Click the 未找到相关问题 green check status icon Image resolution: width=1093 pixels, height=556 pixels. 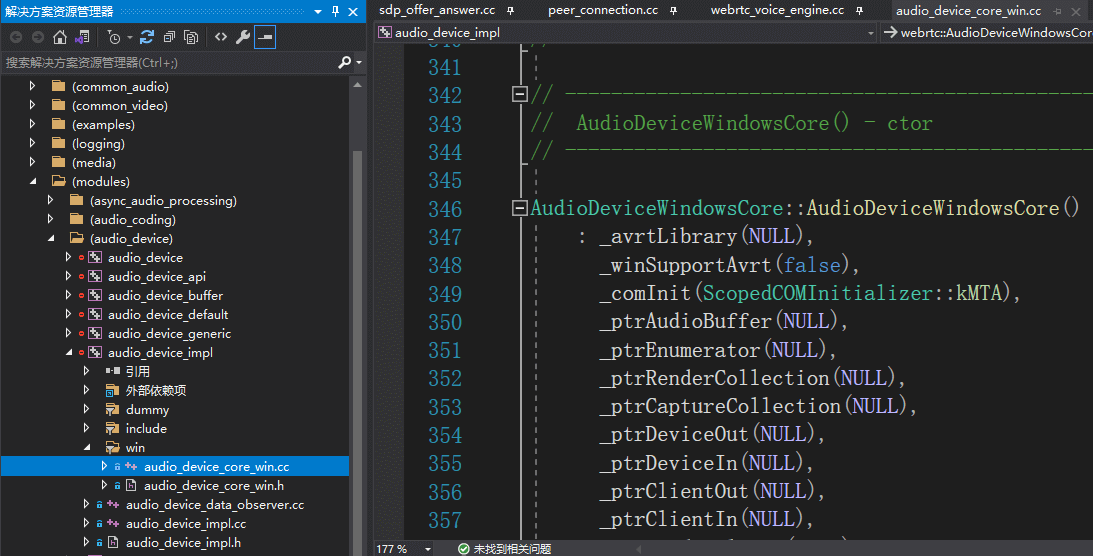[464, 549]
